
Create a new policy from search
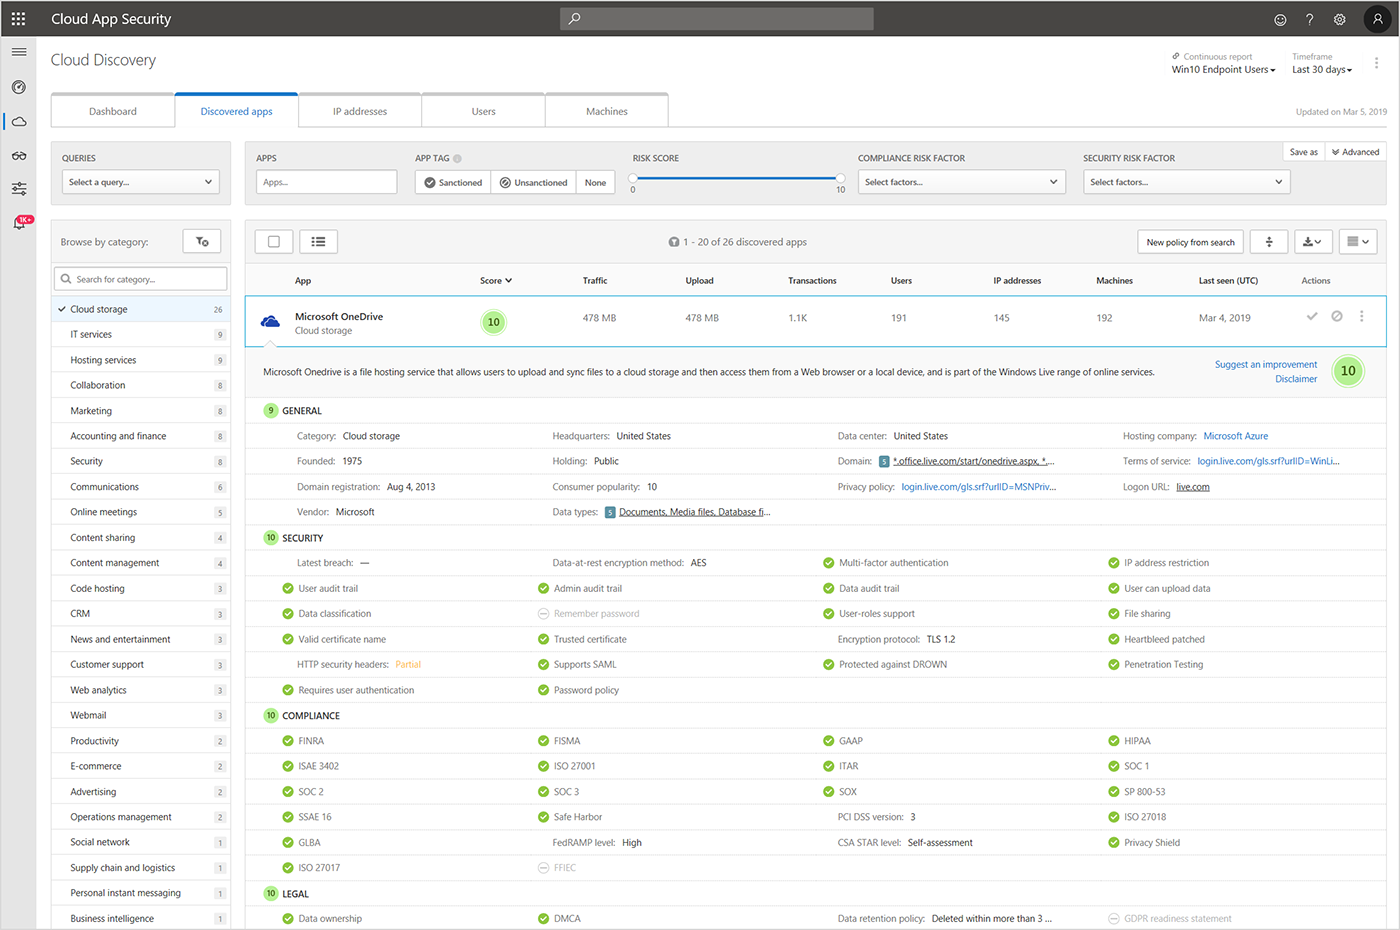pos(1190,241)
